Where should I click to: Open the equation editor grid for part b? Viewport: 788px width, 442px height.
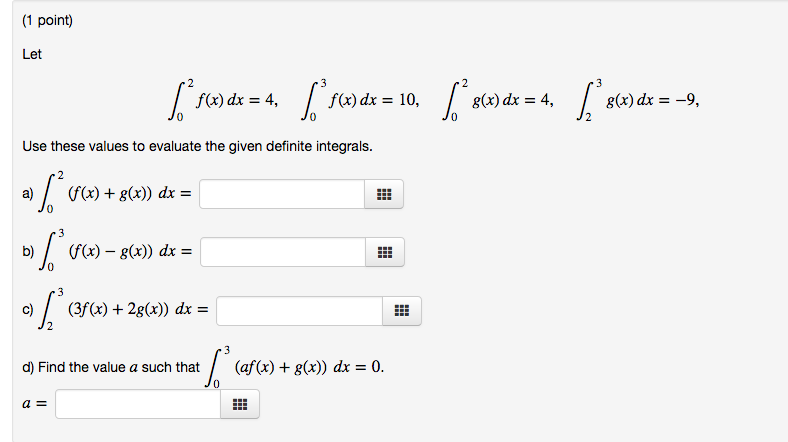pyautogui.click(x=385, y=252)
